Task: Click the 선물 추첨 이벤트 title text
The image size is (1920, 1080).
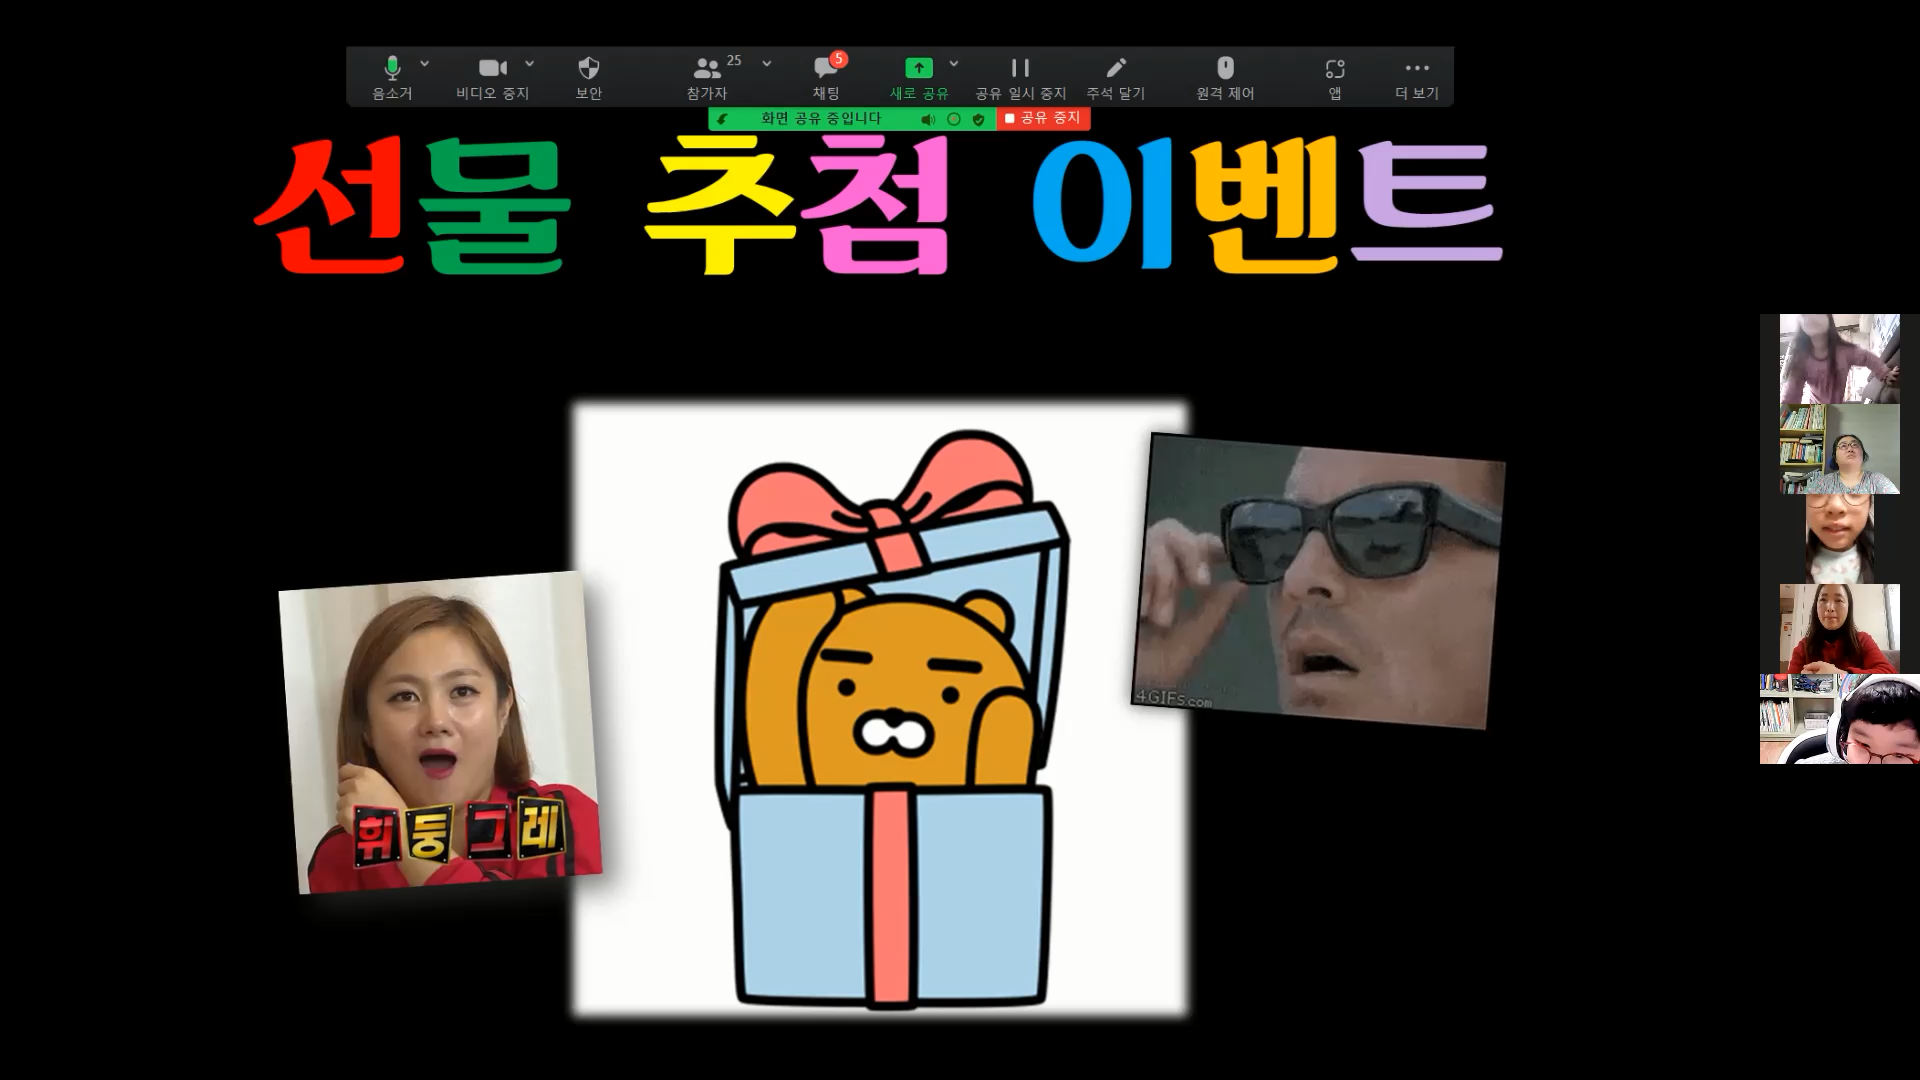Action: 878,206
